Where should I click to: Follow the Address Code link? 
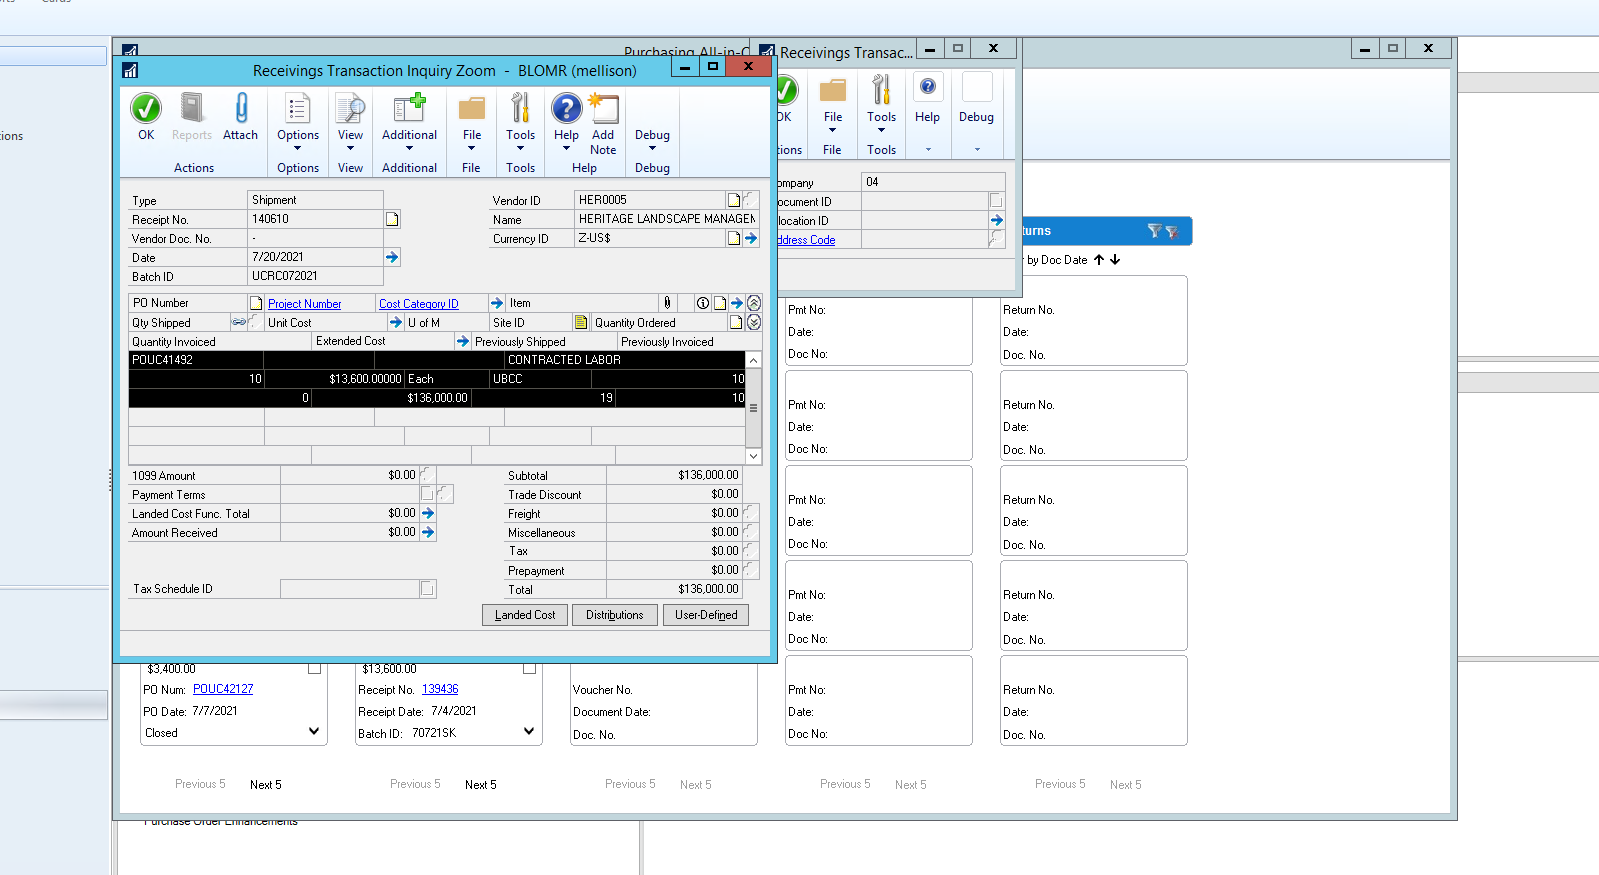click(805, 240)
